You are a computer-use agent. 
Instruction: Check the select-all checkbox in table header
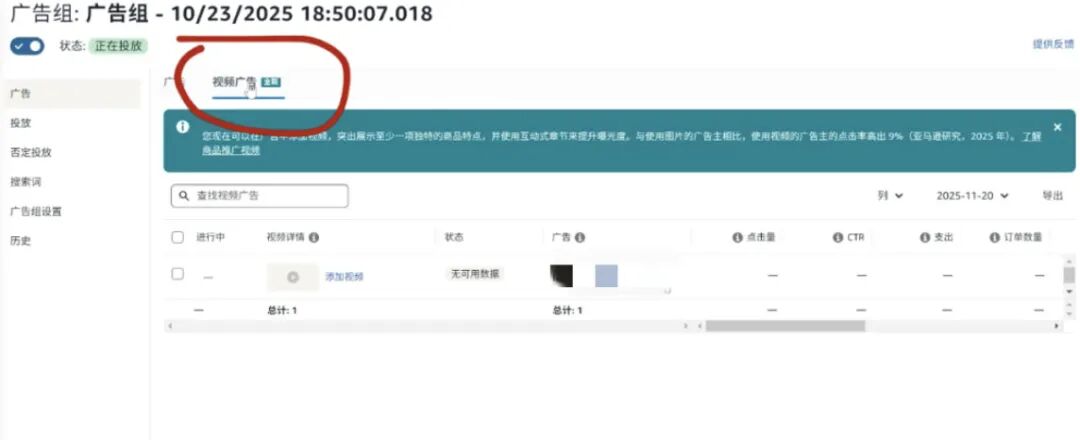pyautogui.click(x=178, y=238)
